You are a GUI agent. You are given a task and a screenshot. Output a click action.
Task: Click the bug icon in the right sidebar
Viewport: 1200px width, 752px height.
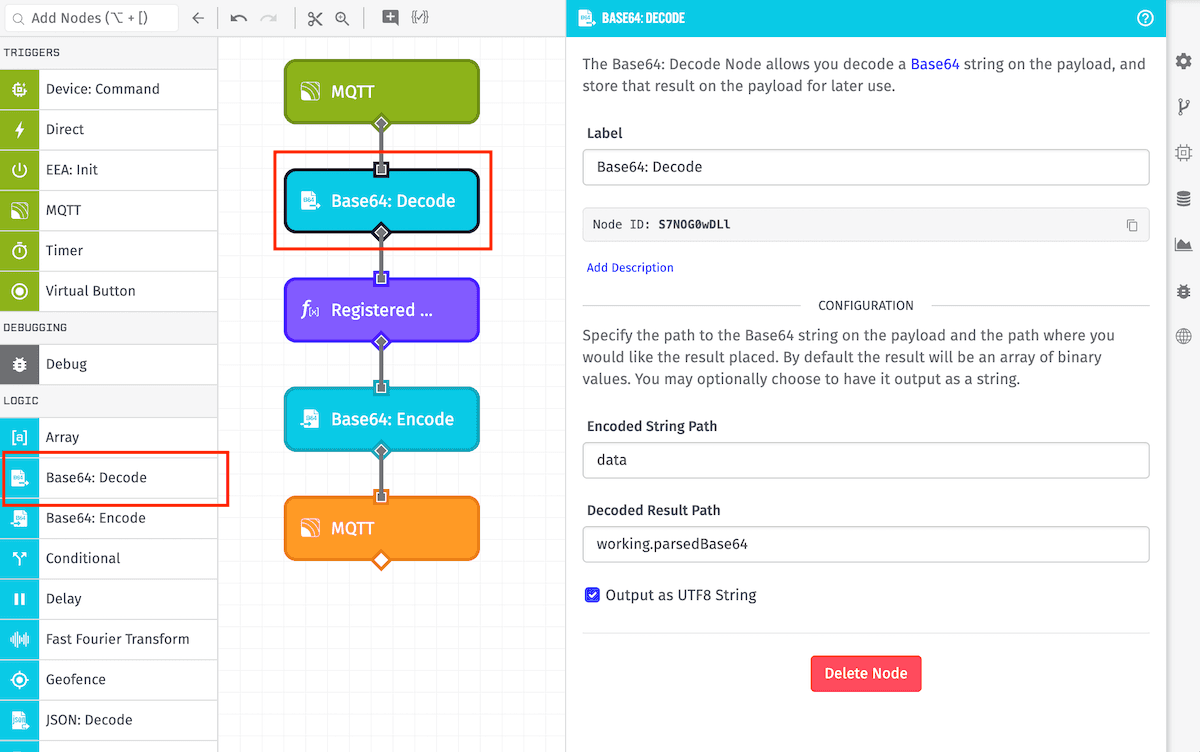[x=1184, y=291]
